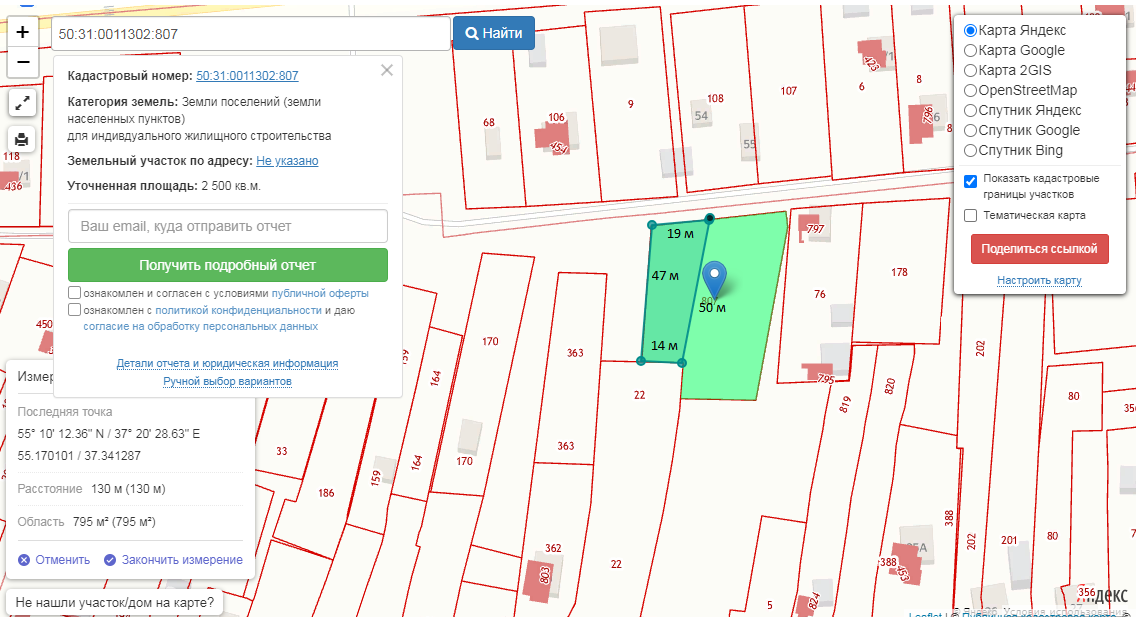Toggle fullscreen map view icon
Image resolution: width=1147 pixels, height=617 pixels.
22,102
